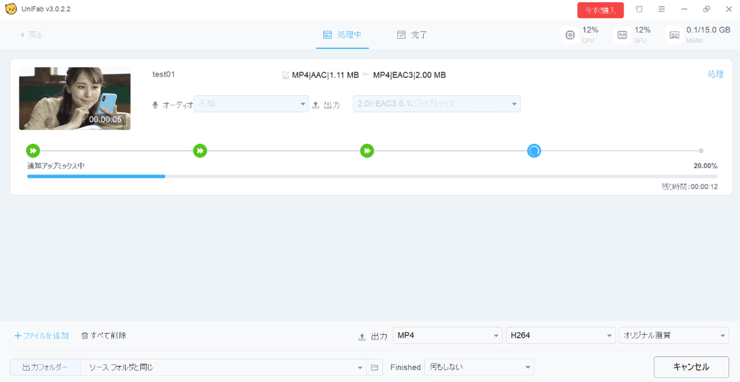Switch to the 完了 tab
The height and width of the screenshot is (382, 740).
412,35
